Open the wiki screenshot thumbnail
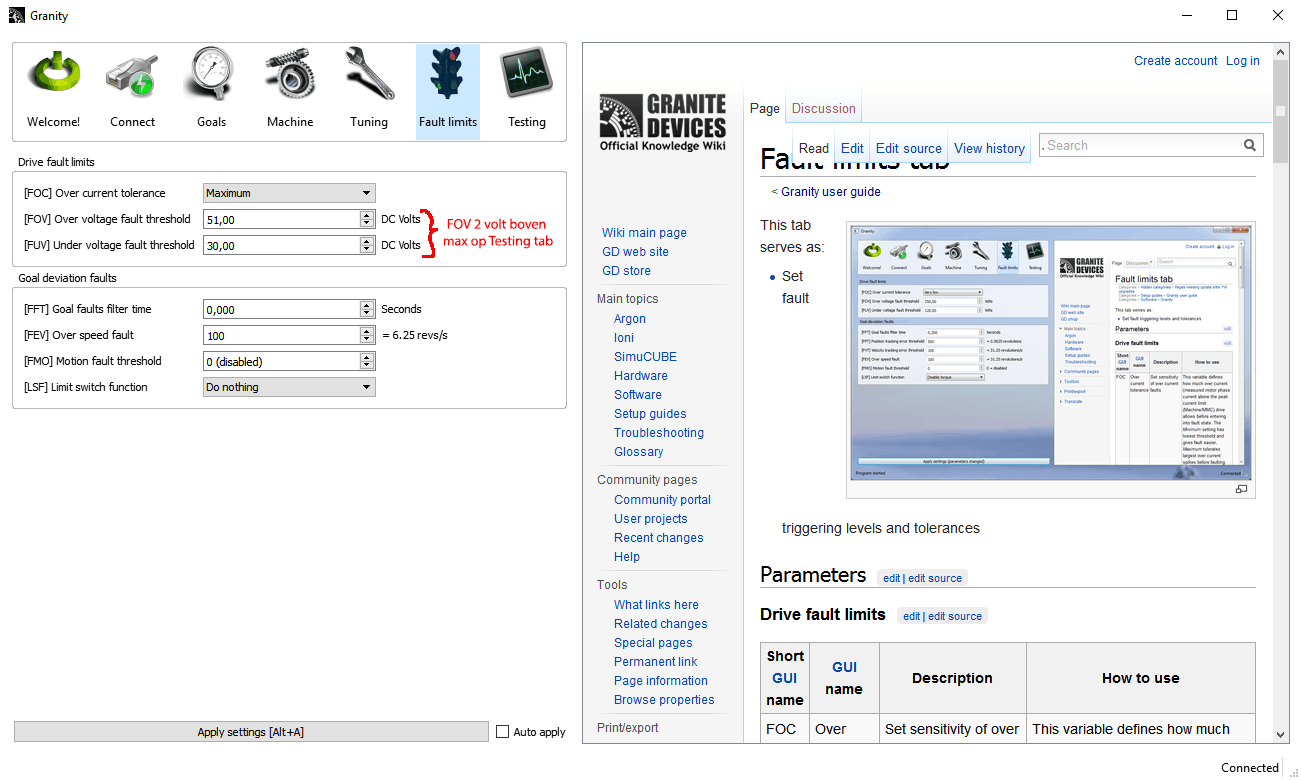 click(1050, 352)
